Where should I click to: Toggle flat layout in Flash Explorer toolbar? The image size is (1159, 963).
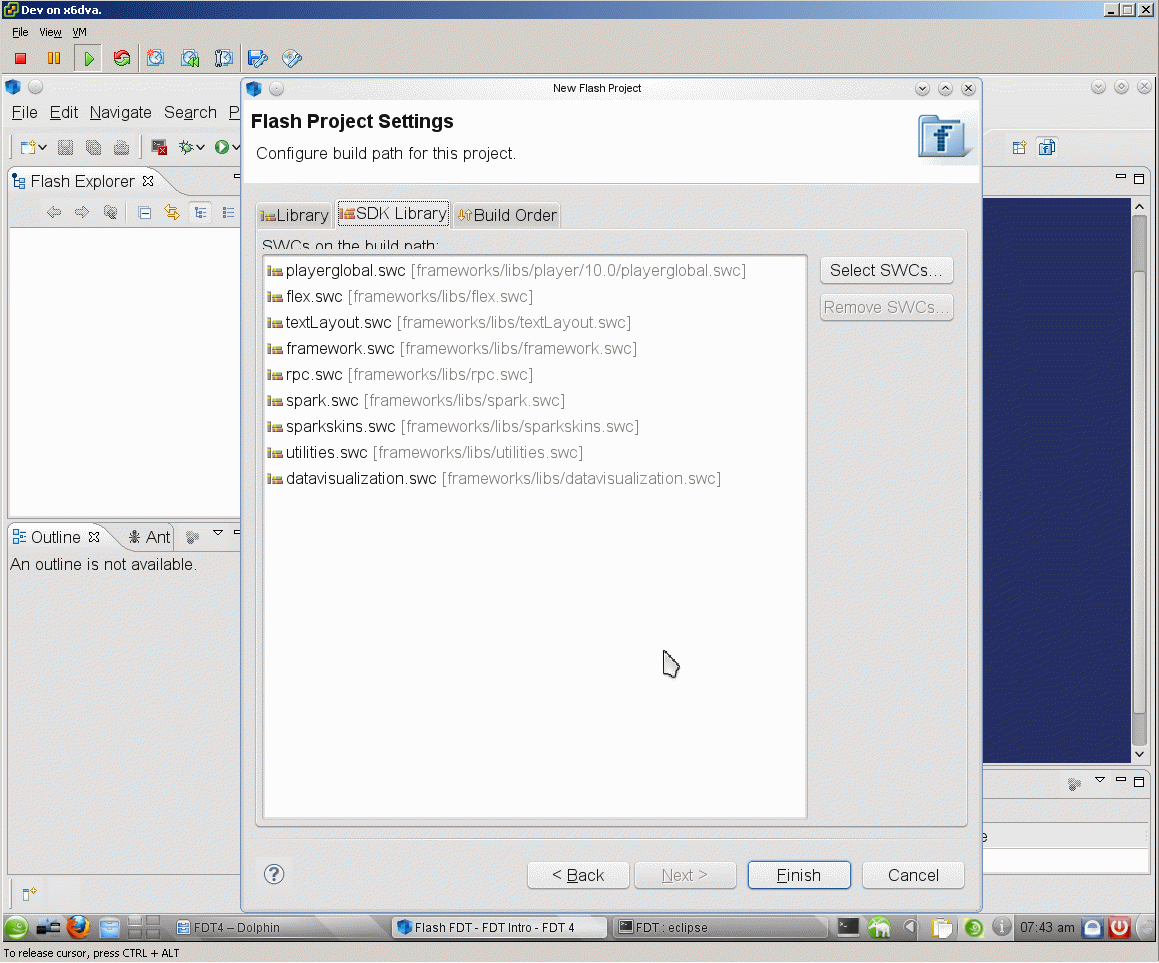(x=228, y=213)
